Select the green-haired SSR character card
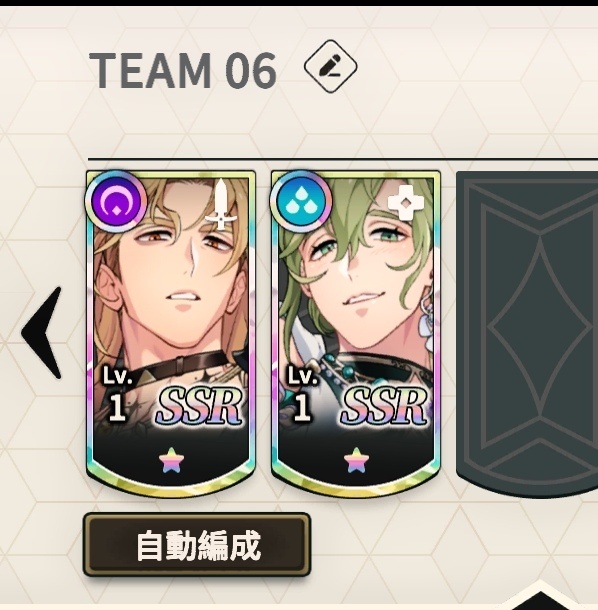 (x=356, y=333)
